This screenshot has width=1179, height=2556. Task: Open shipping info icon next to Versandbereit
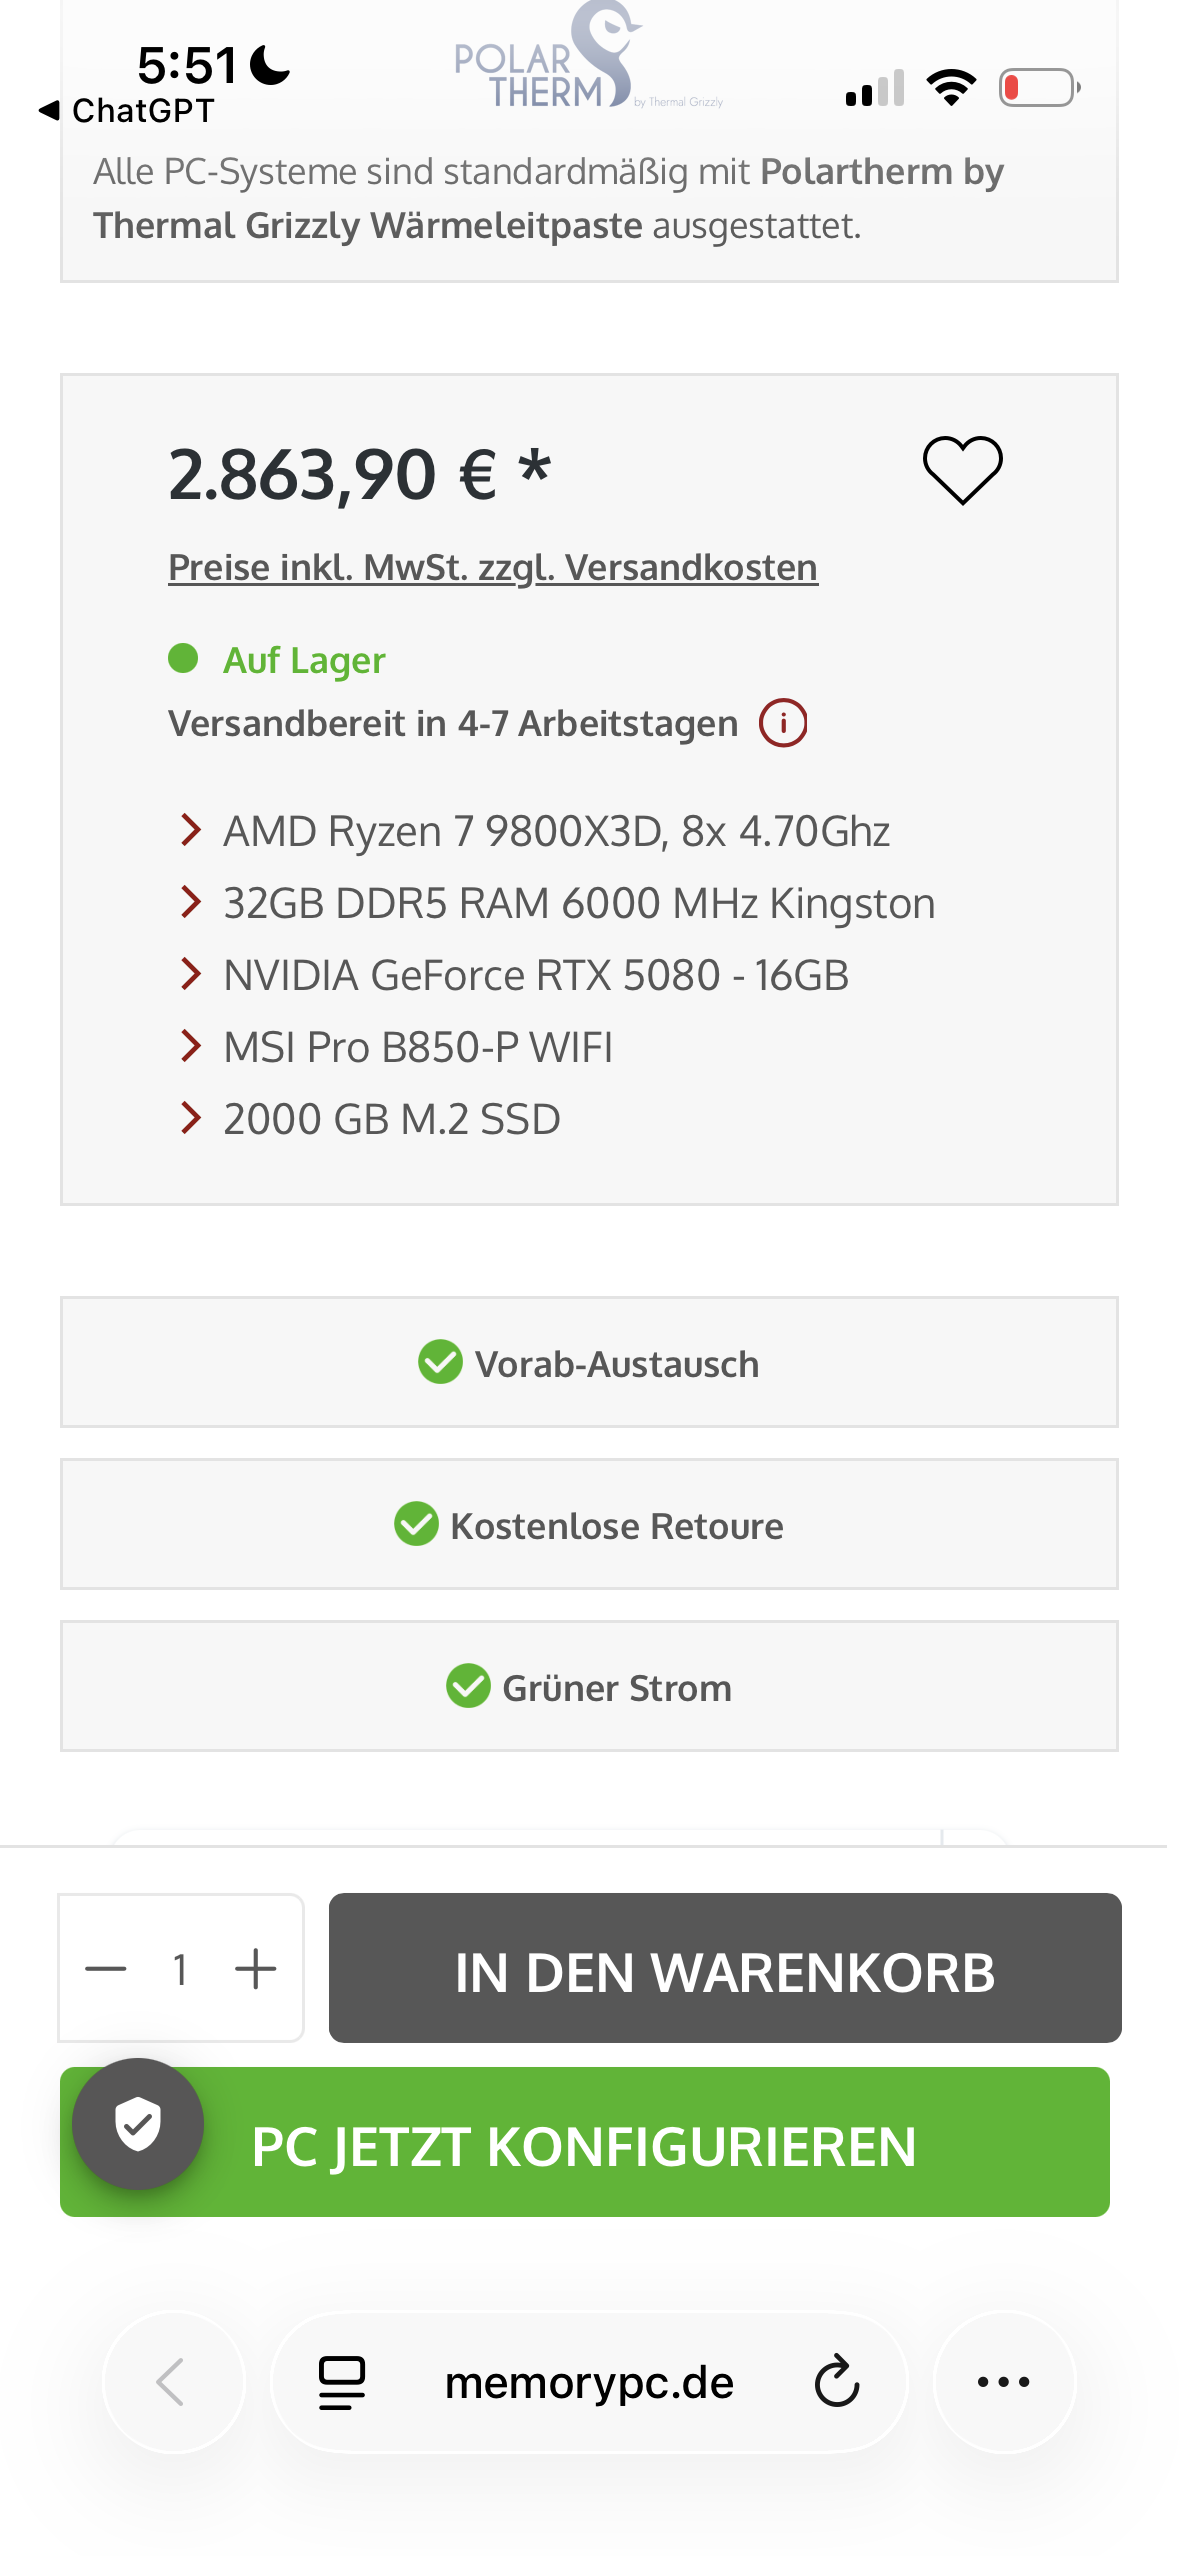point(783,723)
